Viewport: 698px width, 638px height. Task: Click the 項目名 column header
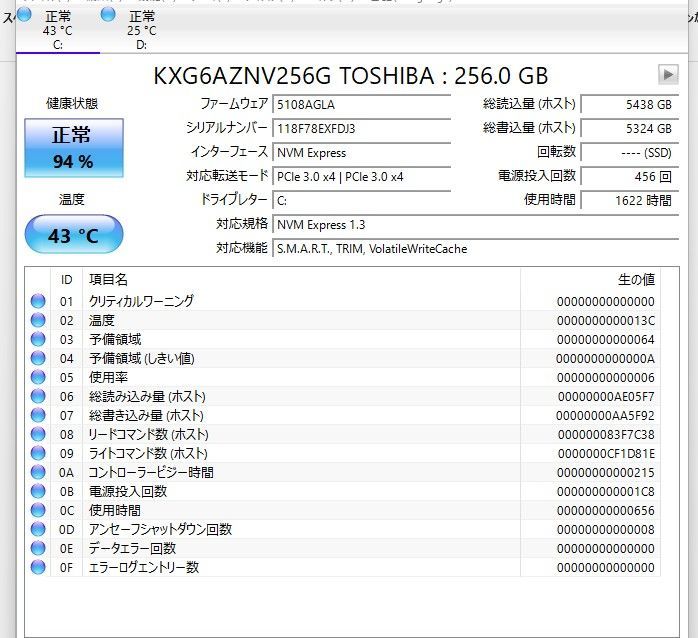tap(301, 280)
